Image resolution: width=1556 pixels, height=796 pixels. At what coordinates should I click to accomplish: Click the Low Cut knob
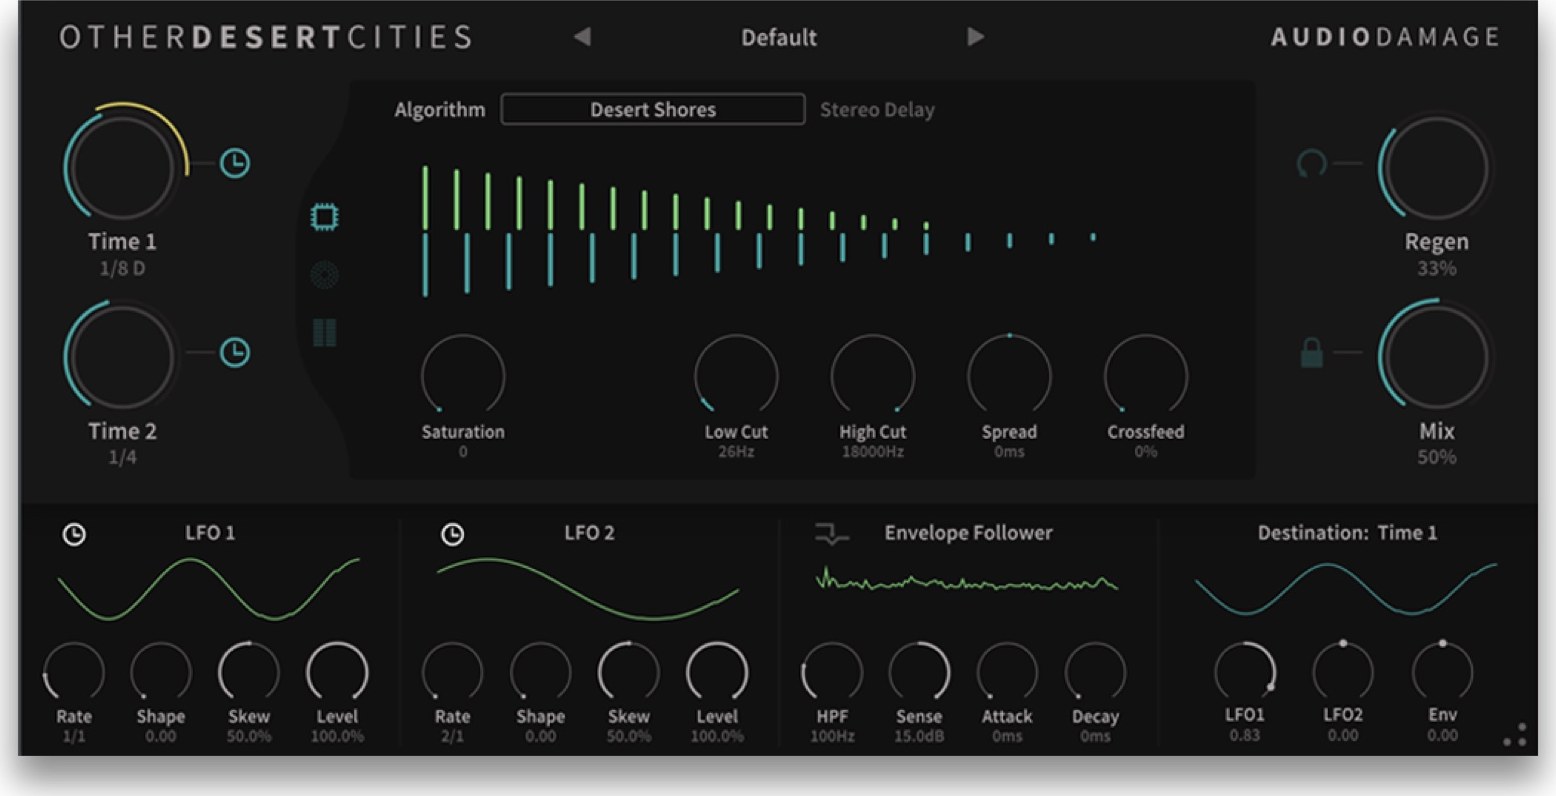[x=736, y=376]
